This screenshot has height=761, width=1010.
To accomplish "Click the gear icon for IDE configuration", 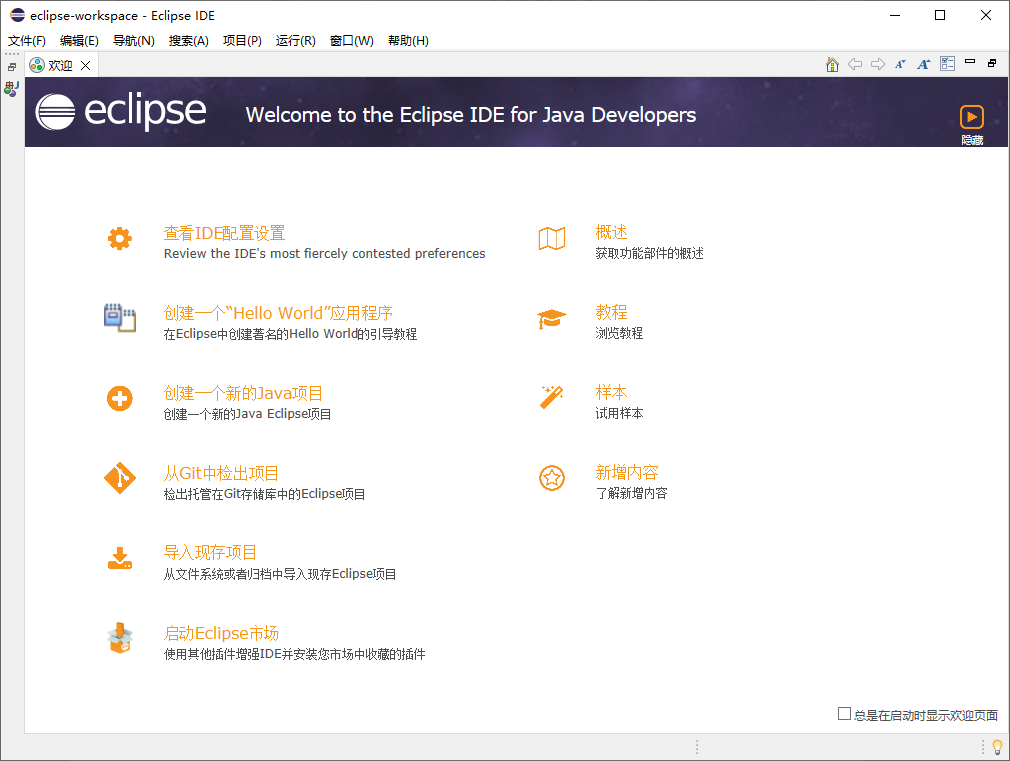I will (x=120, y=239).
